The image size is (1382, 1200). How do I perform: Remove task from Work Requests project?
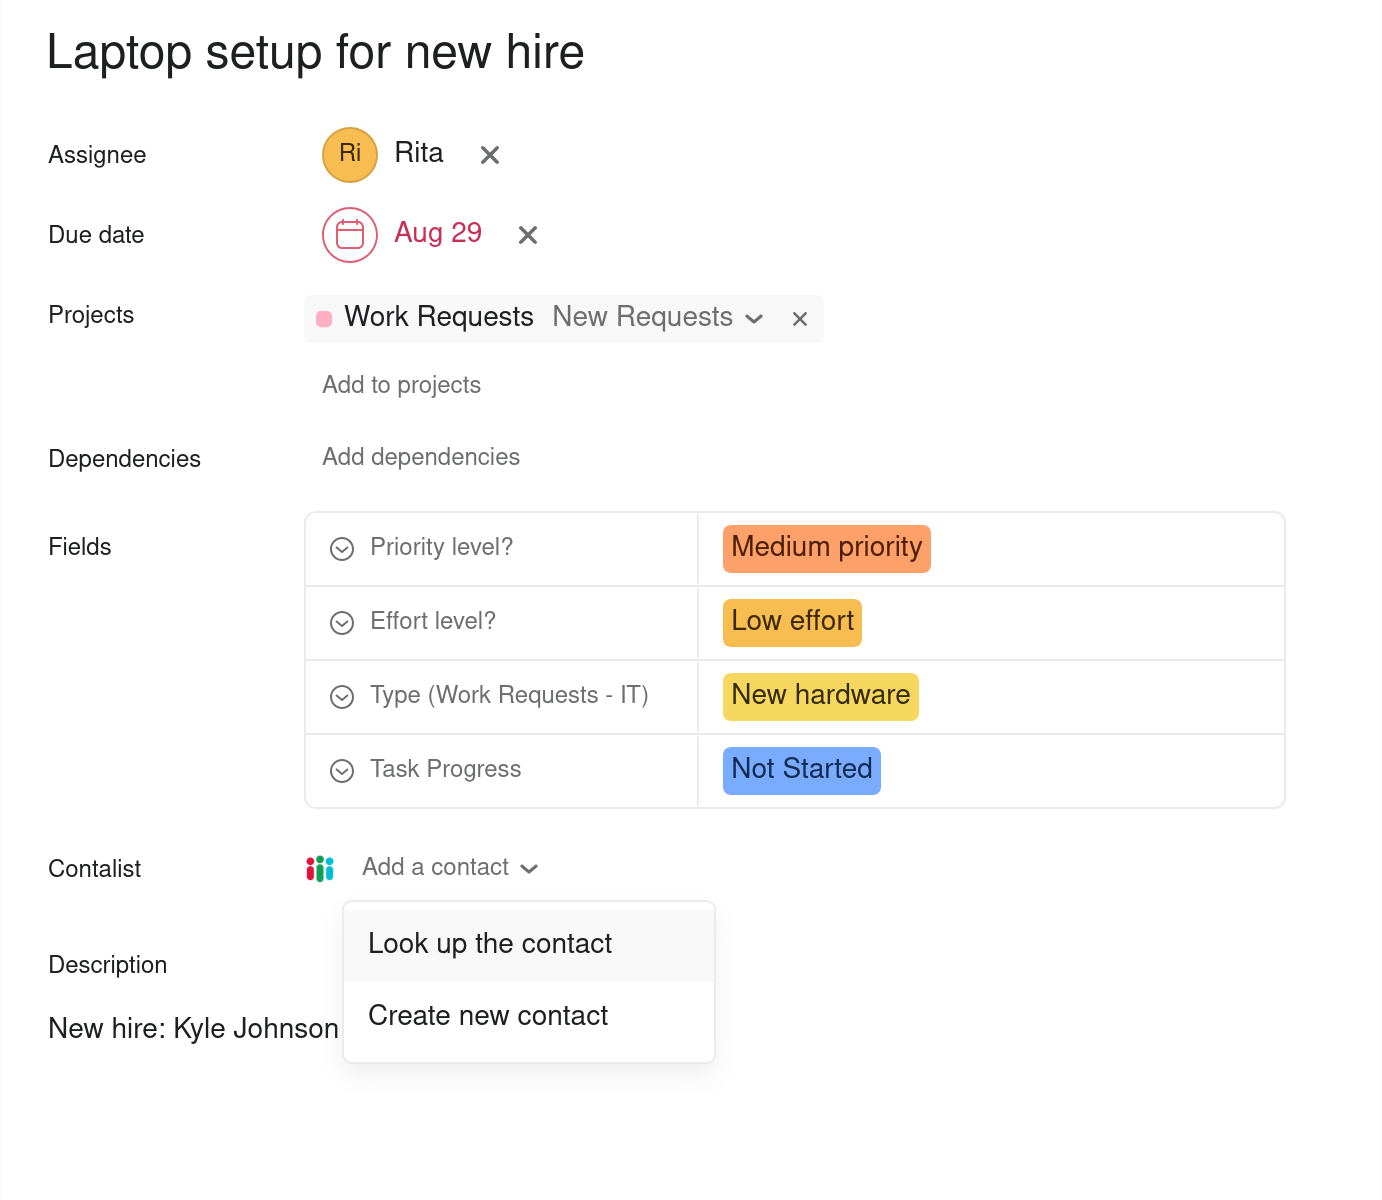pos(799,319)
